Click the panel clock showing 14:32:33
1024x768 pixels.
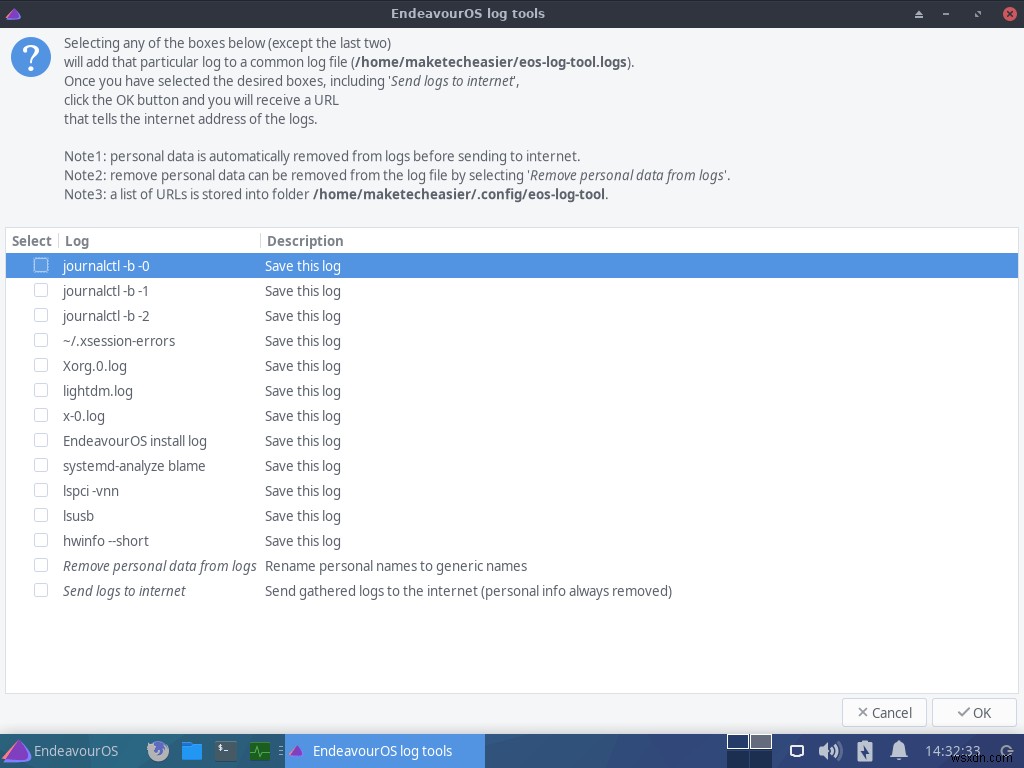point(953,751)
